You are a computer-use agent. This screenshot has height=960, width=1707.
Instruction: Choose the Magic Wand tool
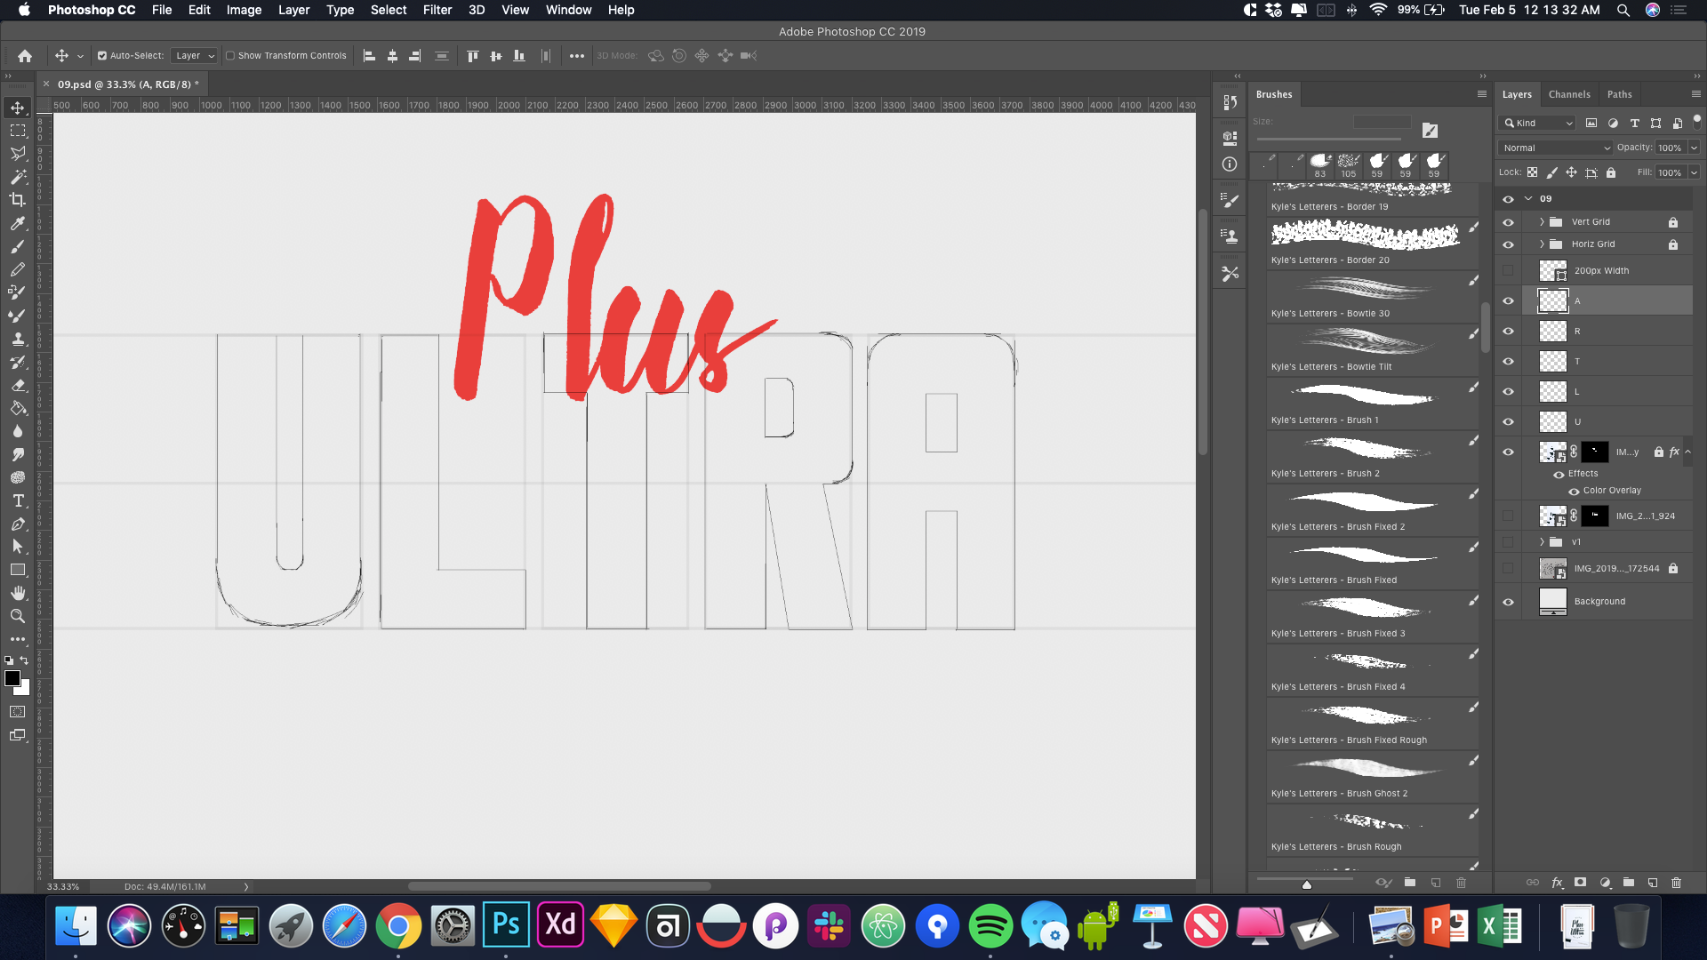click(18, 177)
